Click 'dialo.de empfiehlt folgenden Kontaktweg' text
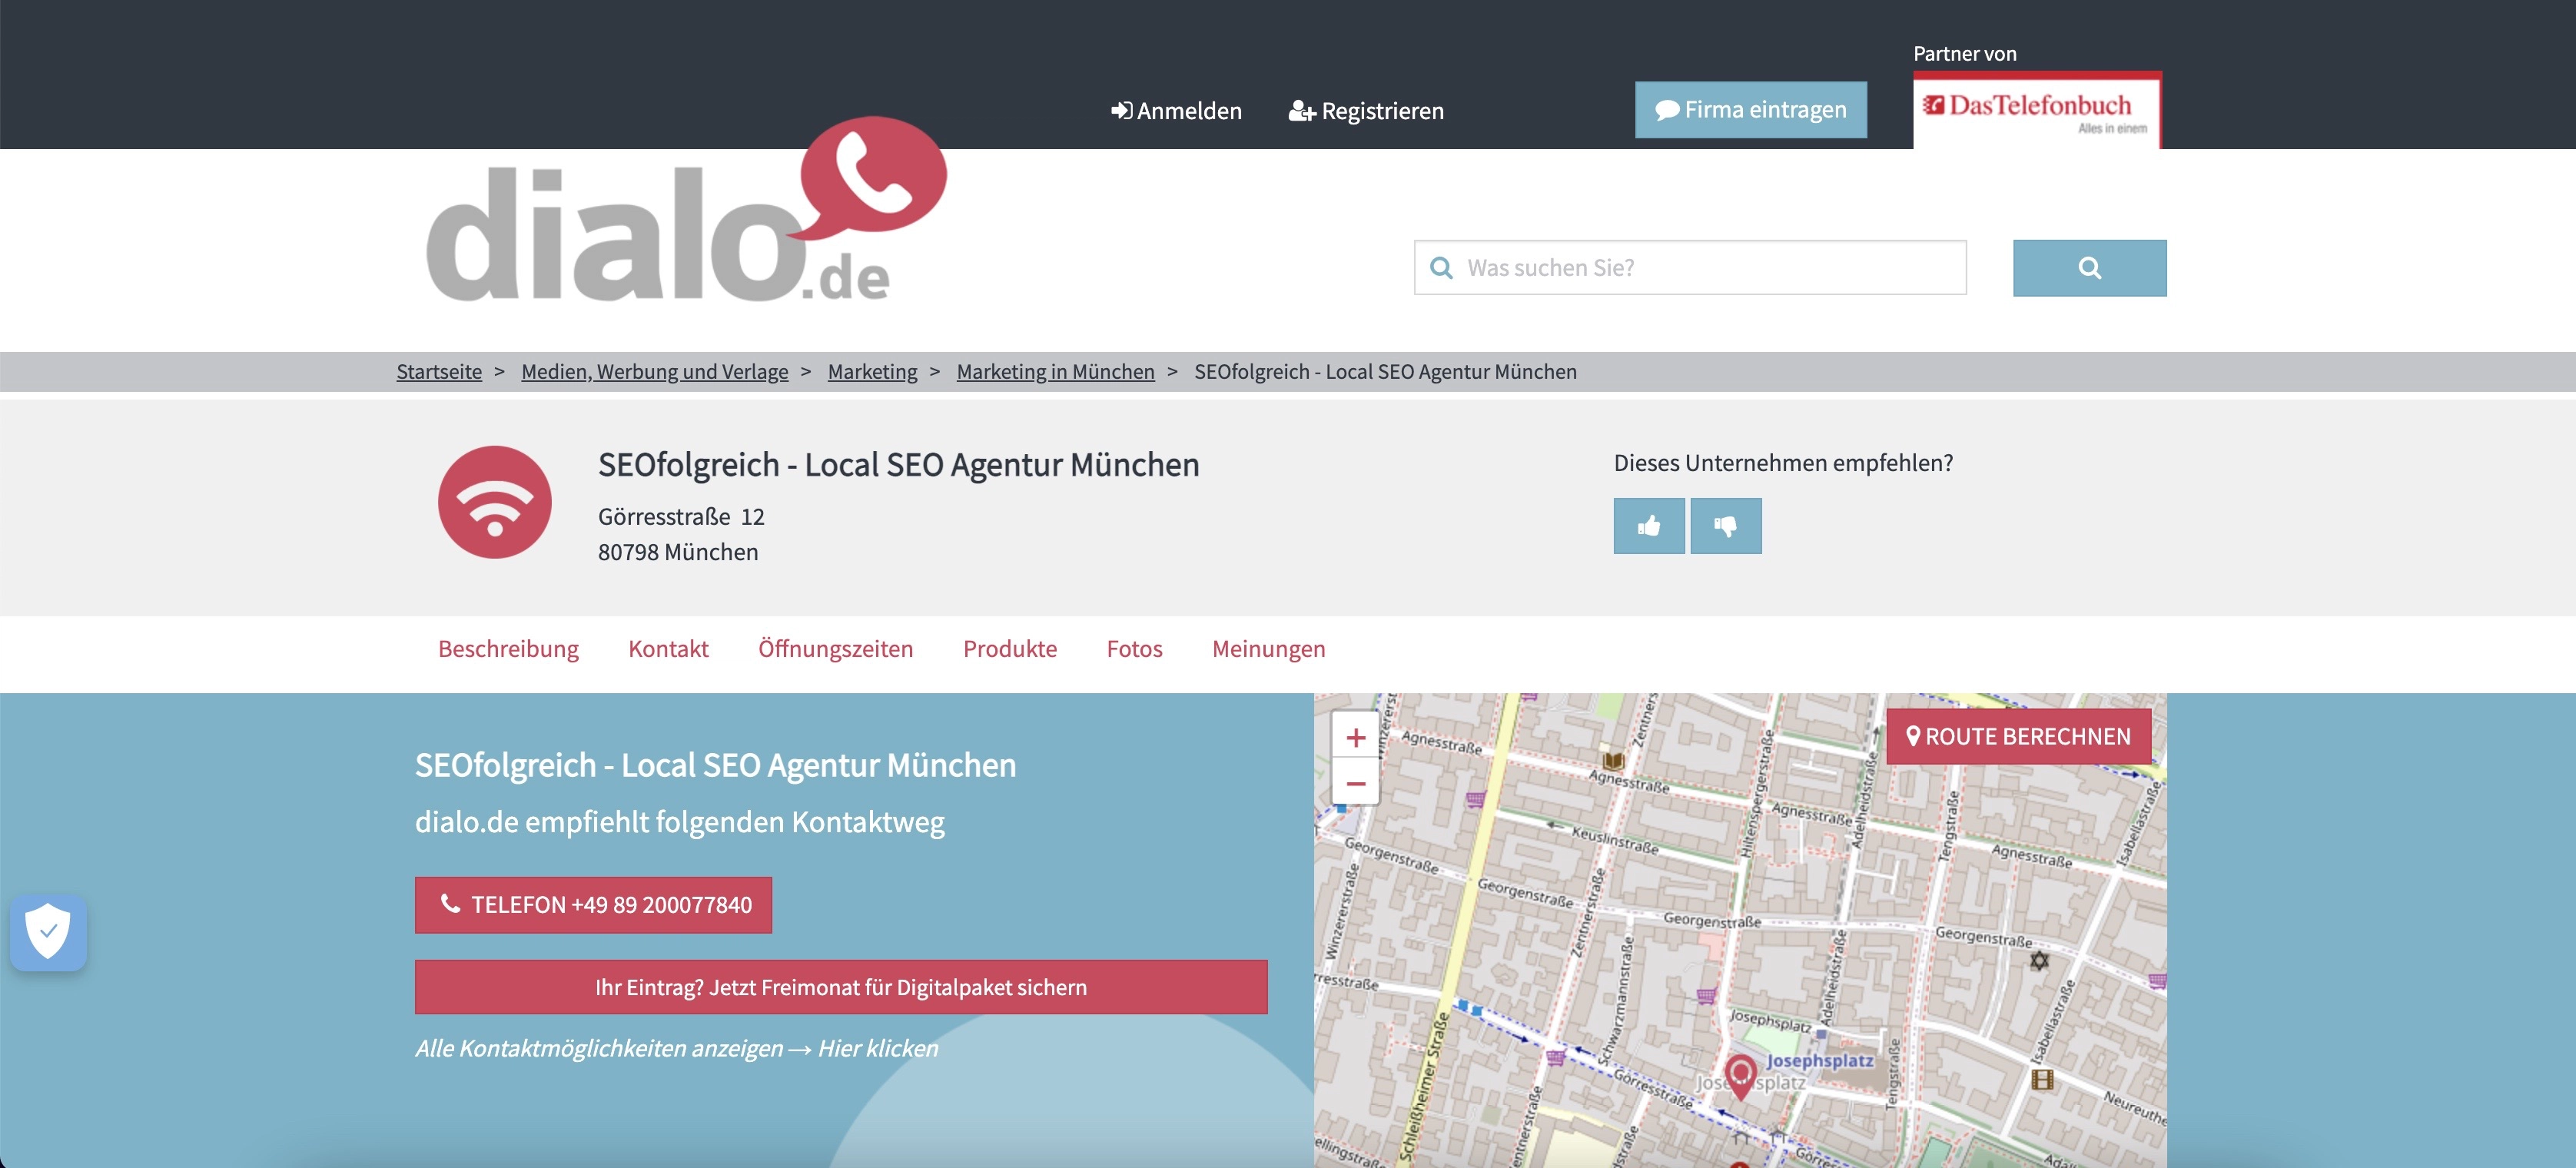 pyautogui.click(x=679, y=822)
